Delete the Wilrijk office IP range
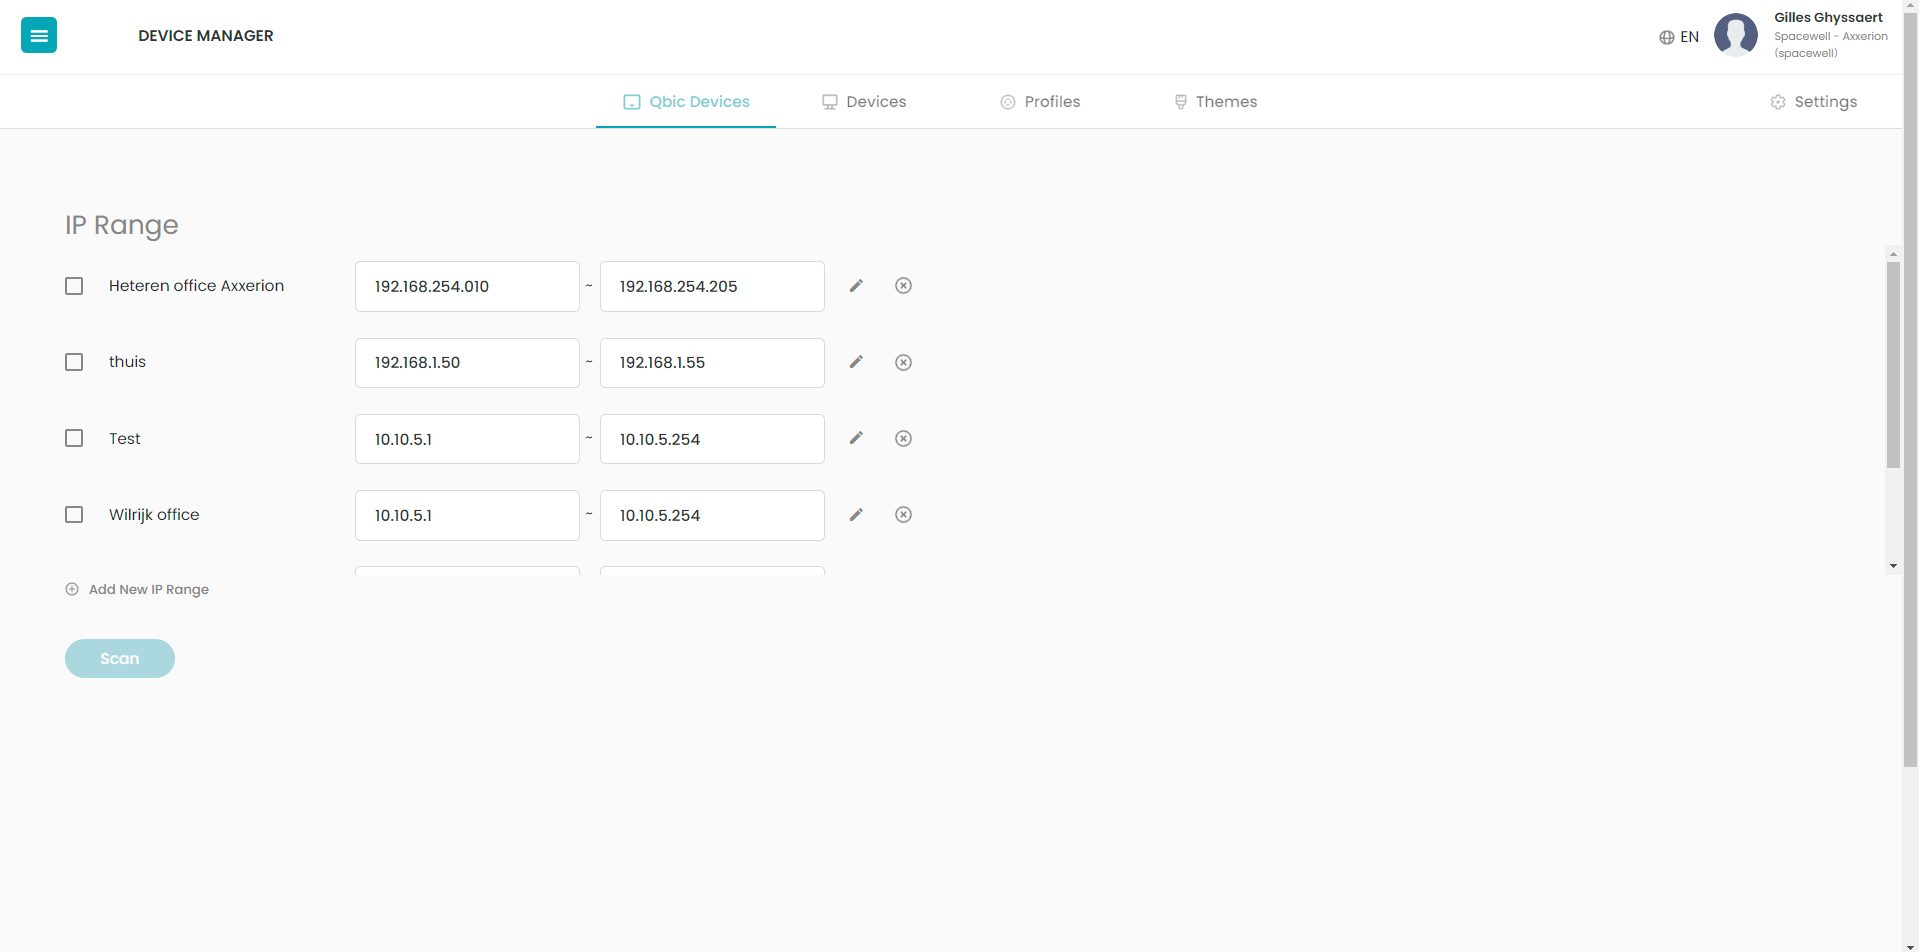 (903, 514)
